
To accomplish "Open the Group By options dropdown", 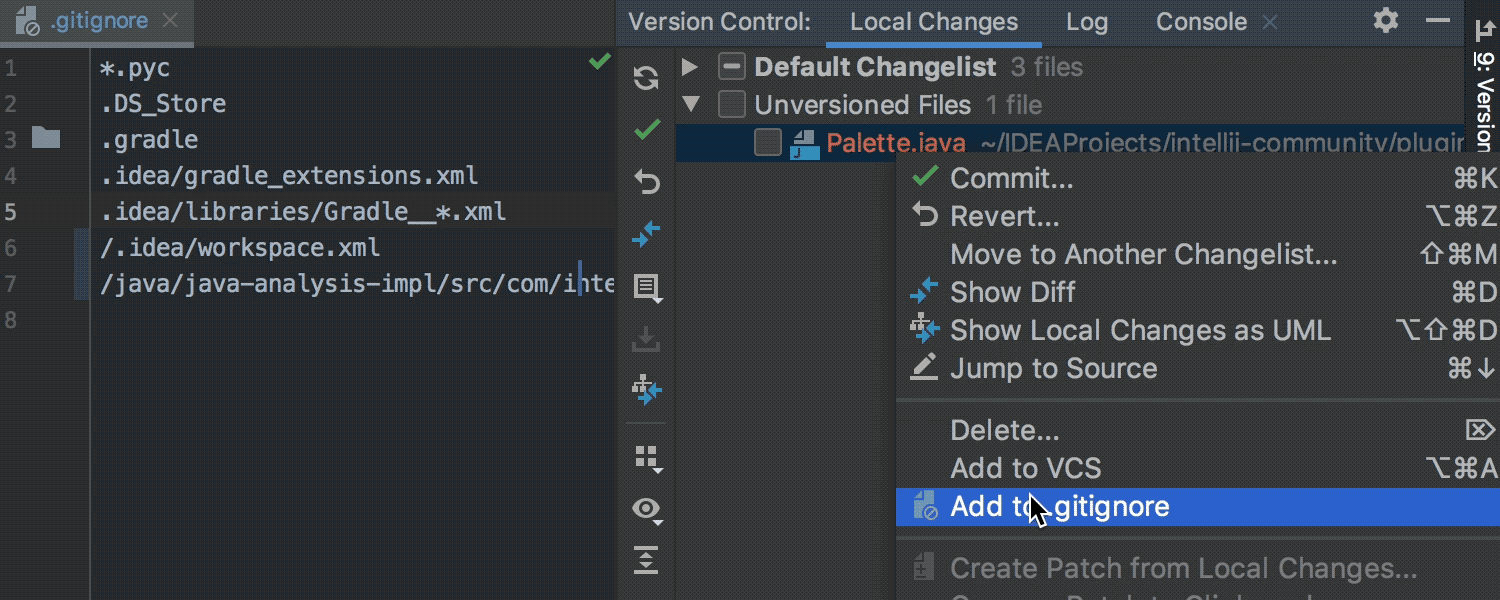I will coord(647,458).
